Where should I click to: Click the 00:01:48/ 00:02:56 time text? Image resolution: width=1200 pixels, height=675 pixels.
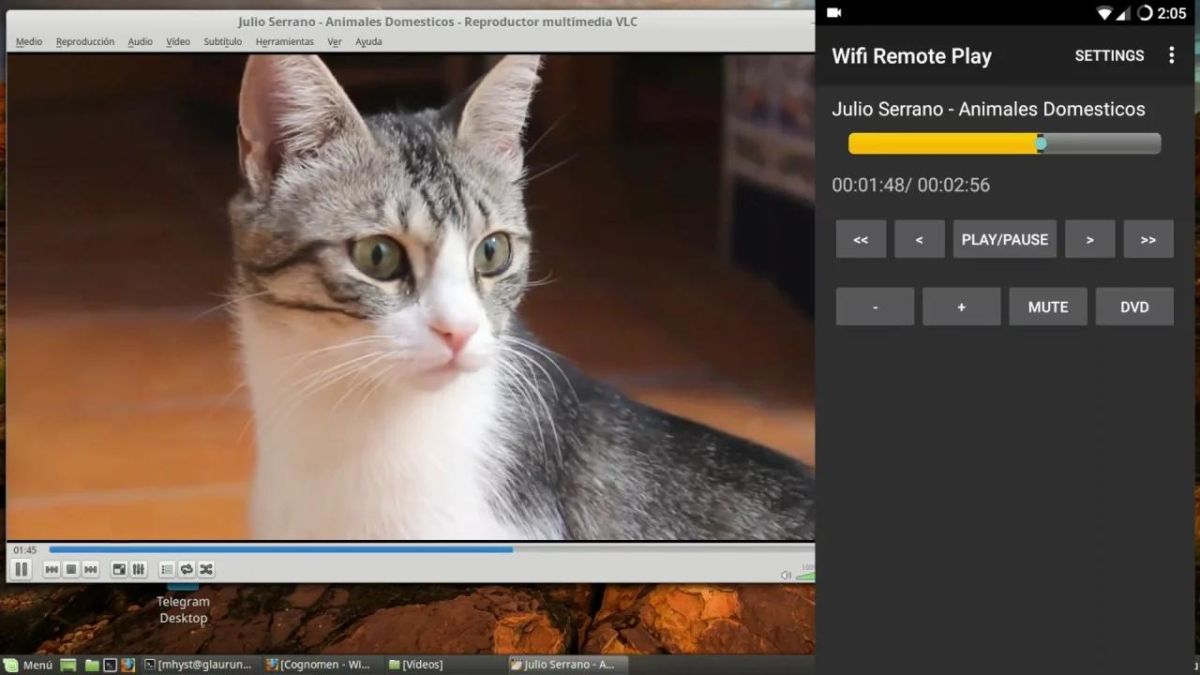[910, 185]
